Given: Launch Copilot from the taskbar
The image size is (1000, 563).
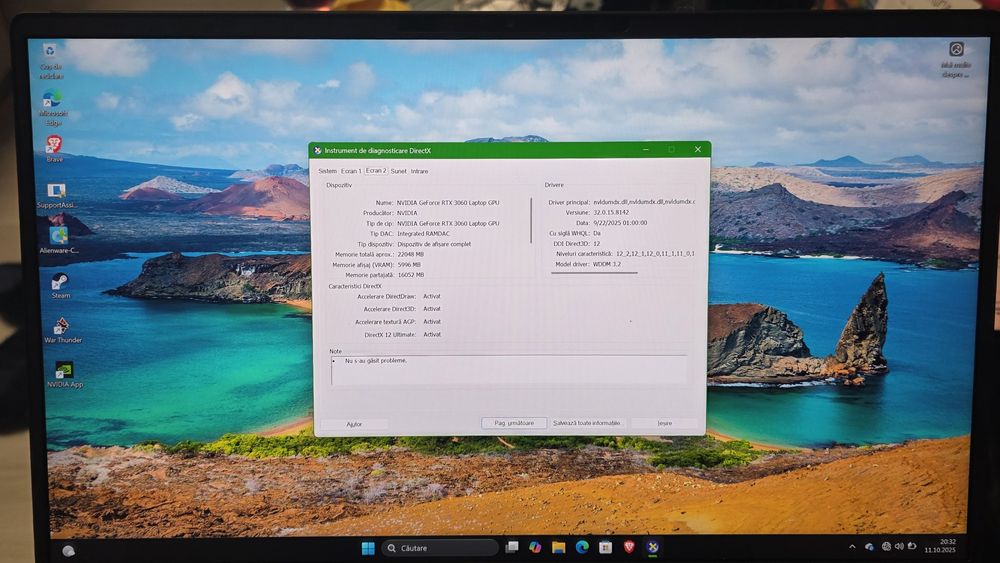Looking at the screenshot, I should tap(535, 547).
